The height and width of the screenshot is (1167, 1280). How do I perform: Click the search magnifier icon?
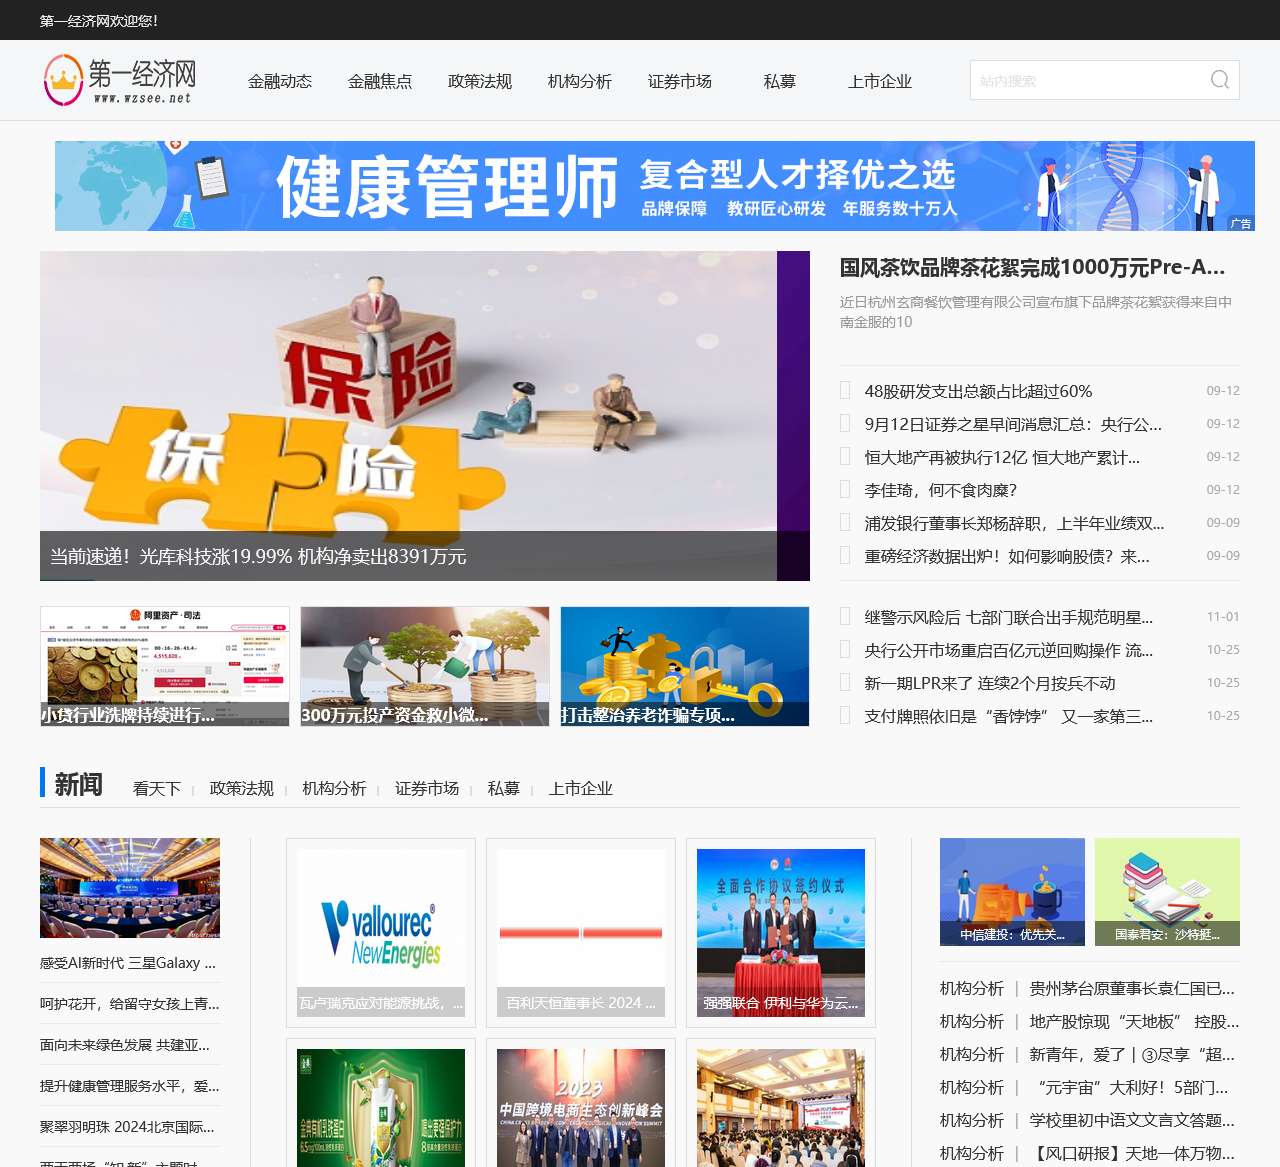point(1219,80)
